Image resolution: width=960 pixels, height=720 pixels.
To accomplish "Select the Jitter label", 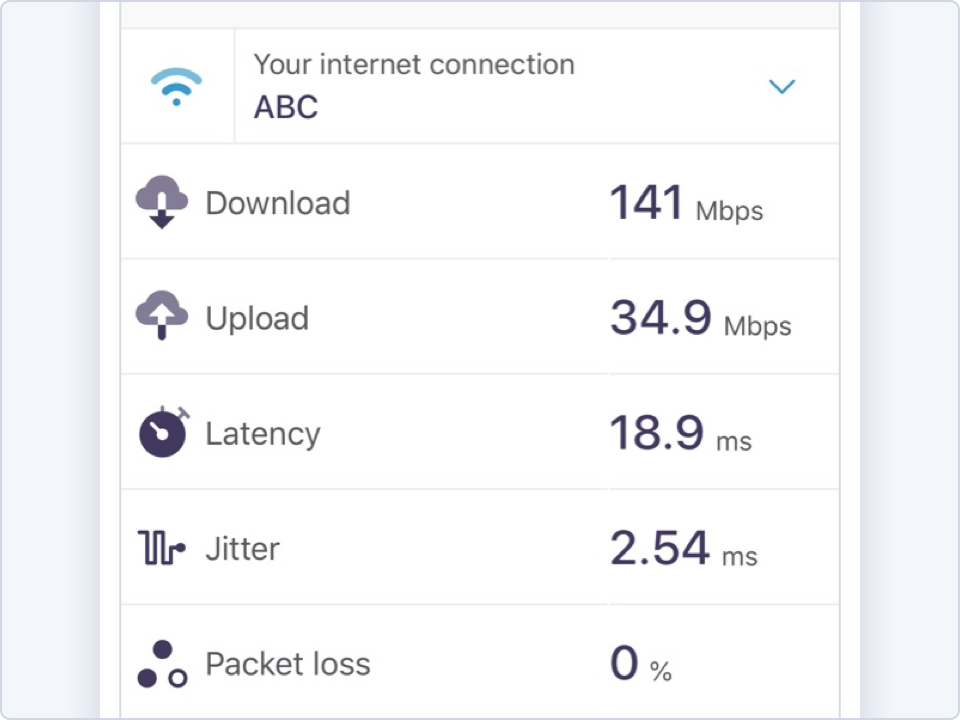I will pyautogui.click(x=243, y=549).
